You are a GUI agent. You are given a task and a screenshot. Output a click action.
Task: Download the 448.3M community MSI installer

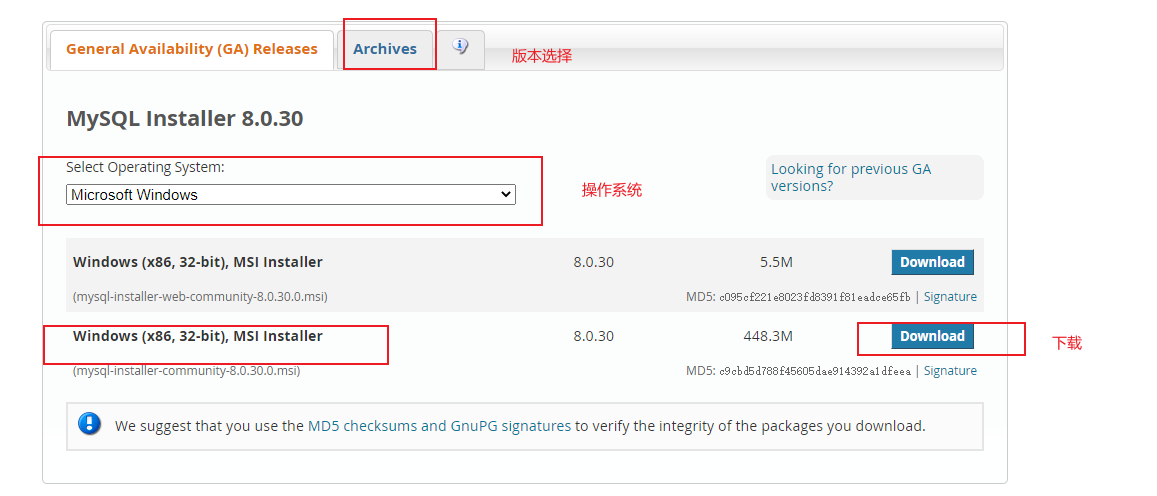point(933,336)
